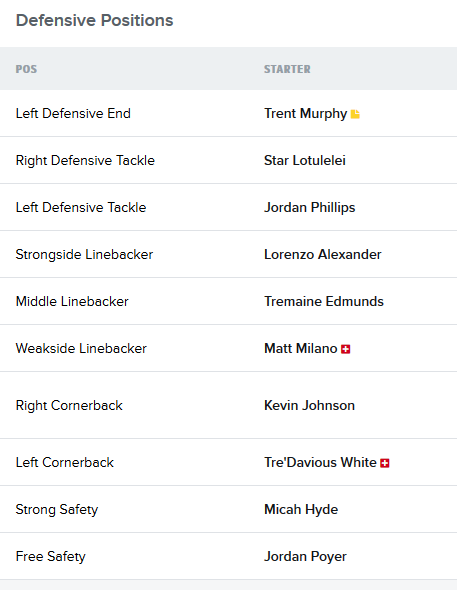This screenshot has width=457, height=590.
Task: Click the Jordan Poyer starter name
Action: click(305, 557)
